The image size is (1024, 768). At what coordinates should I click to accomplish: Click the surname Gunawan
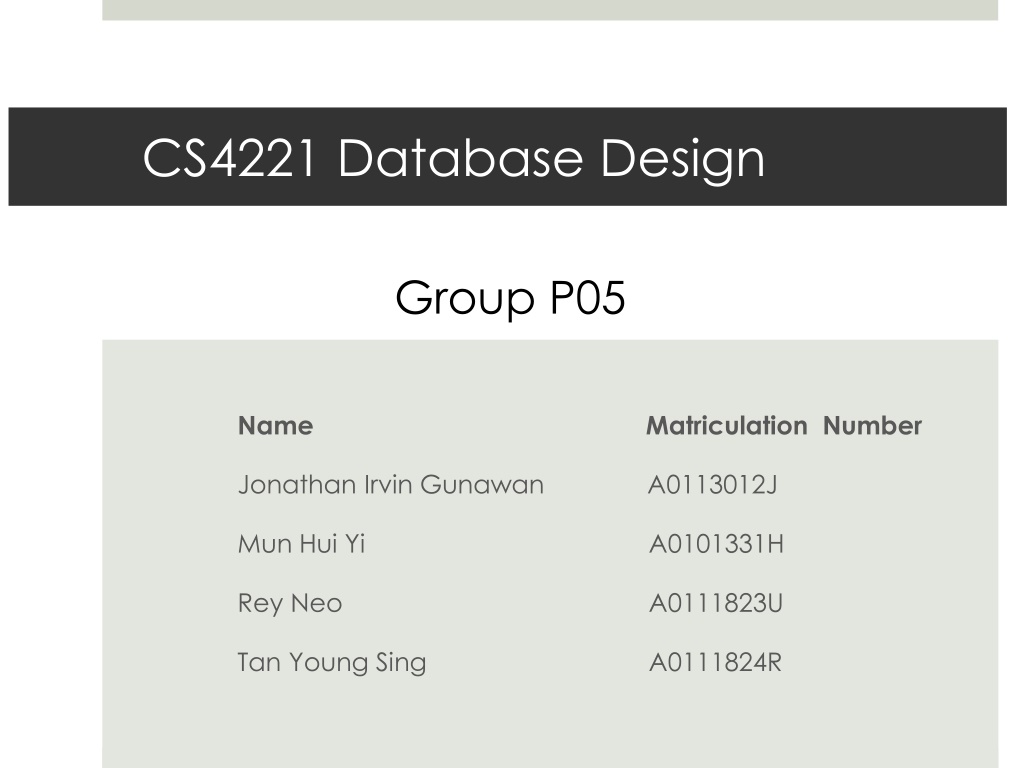(x=482, y=485)
